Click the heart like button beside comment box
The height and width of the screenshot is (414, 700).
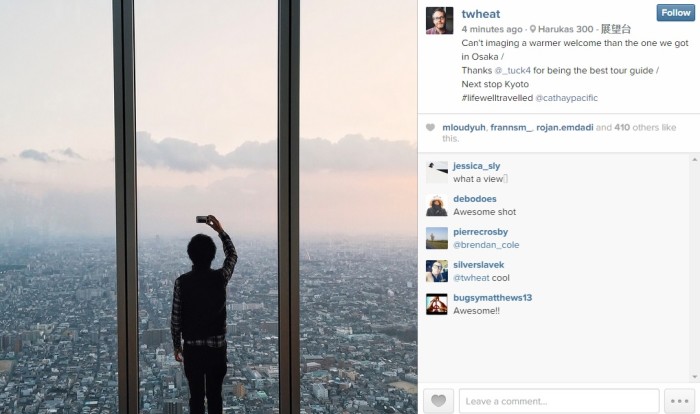(438, 401)
